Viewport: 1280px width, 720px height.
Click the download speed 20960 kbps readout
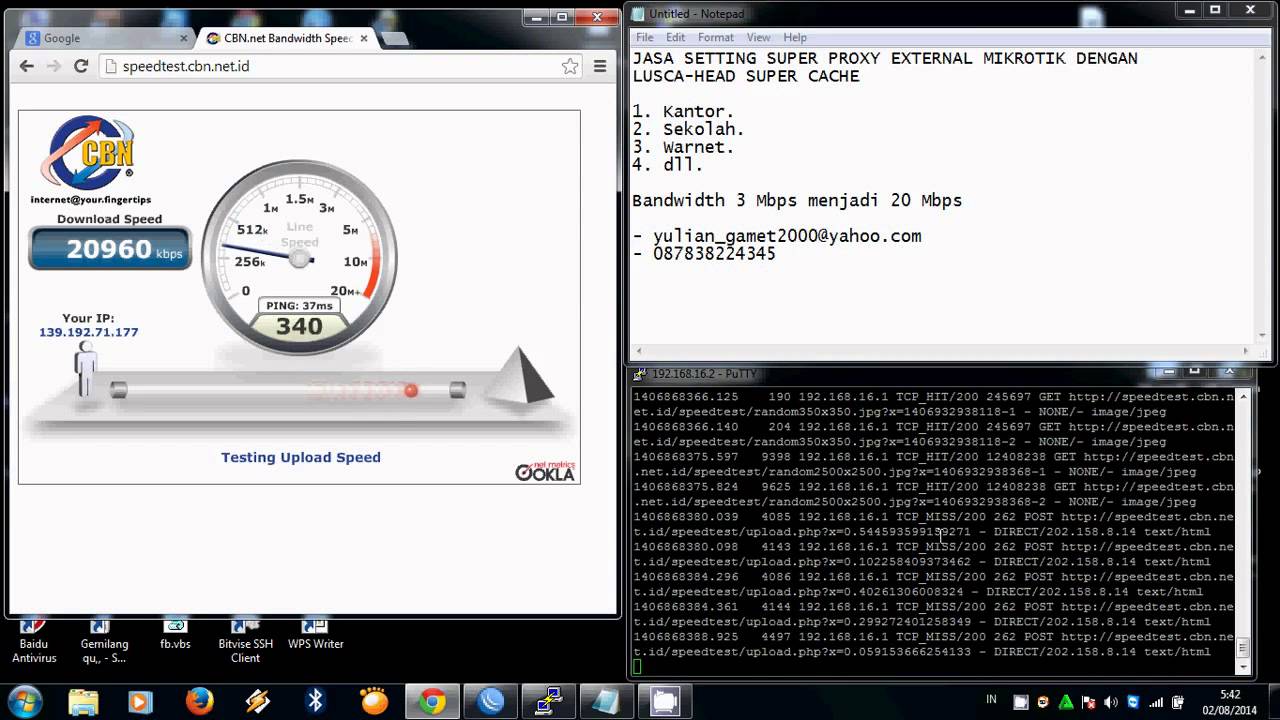pyautogui.click(x=110, y=249)
